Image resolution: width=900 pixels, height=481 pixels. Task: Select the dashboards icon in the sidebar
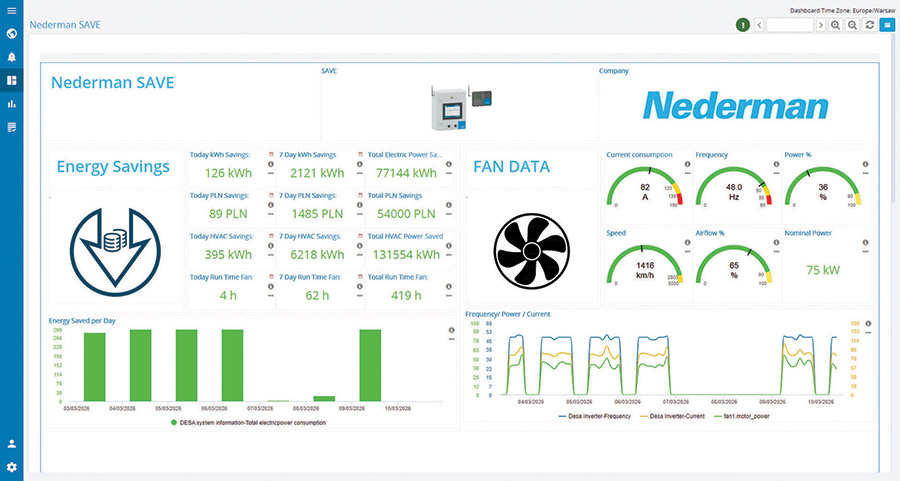pos(11,80)
